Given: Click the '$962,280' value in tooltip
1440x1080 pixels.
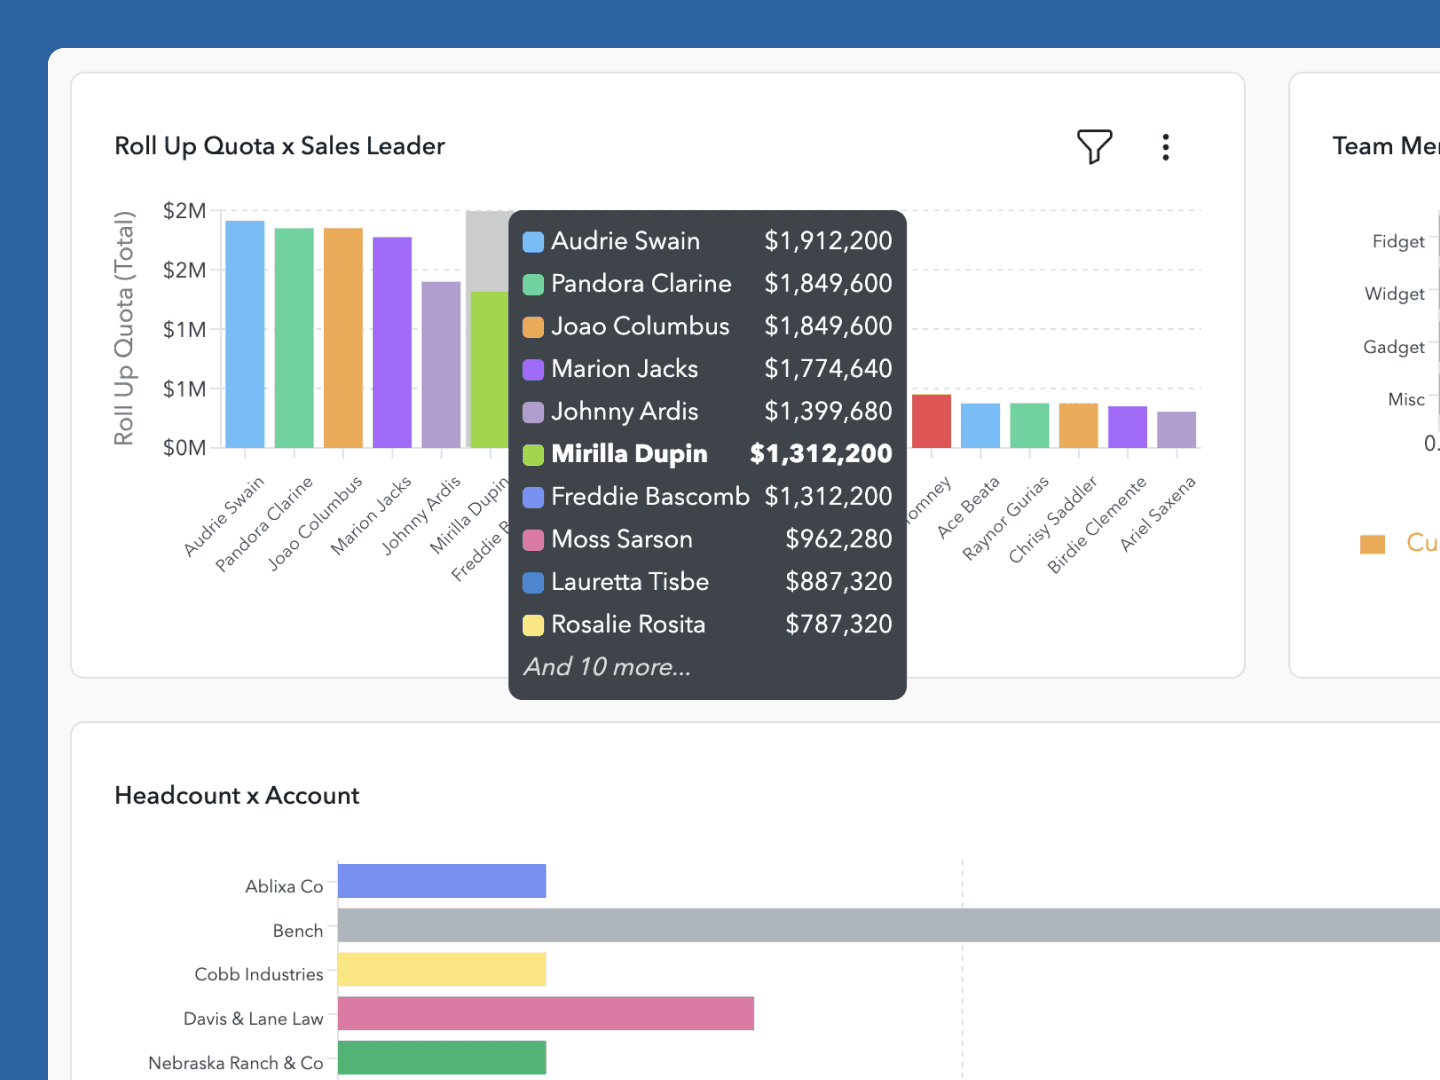Looking at the screenshot, I should [x=838, y=539].
